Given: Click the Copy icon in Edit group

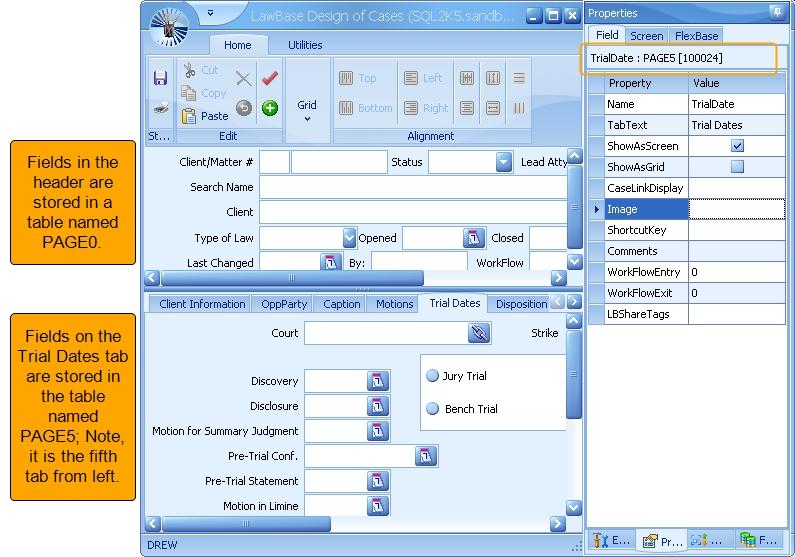Looking at the screenshot, I should [189, 93].
